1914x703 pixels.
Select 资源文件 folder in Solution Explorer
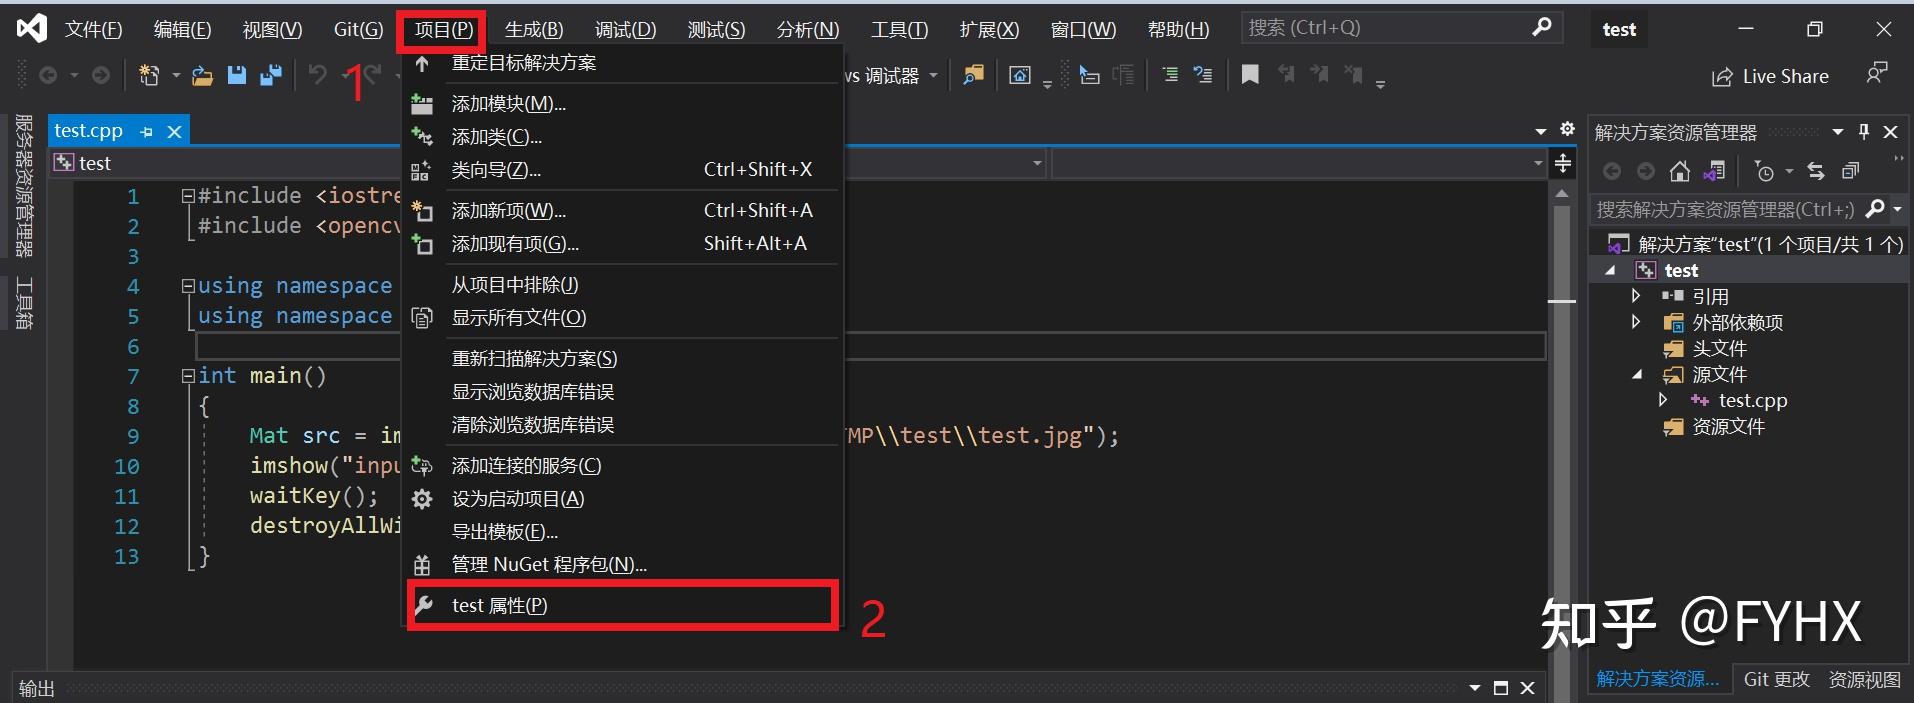click(1728, 426)
